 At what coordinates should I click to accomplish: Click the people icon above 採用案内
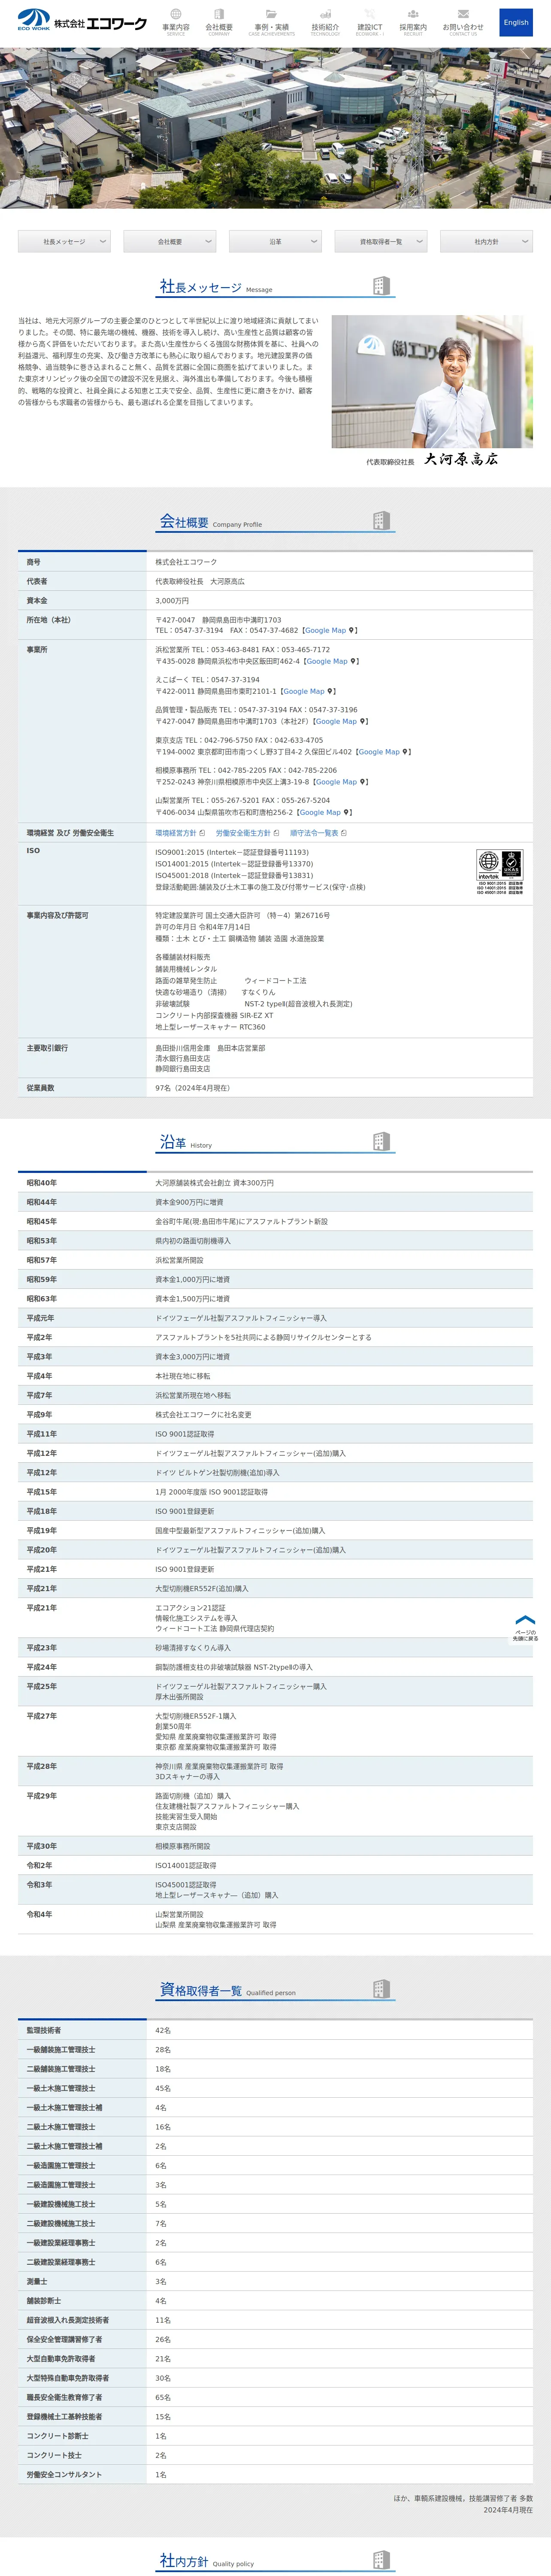click(413, 14)
